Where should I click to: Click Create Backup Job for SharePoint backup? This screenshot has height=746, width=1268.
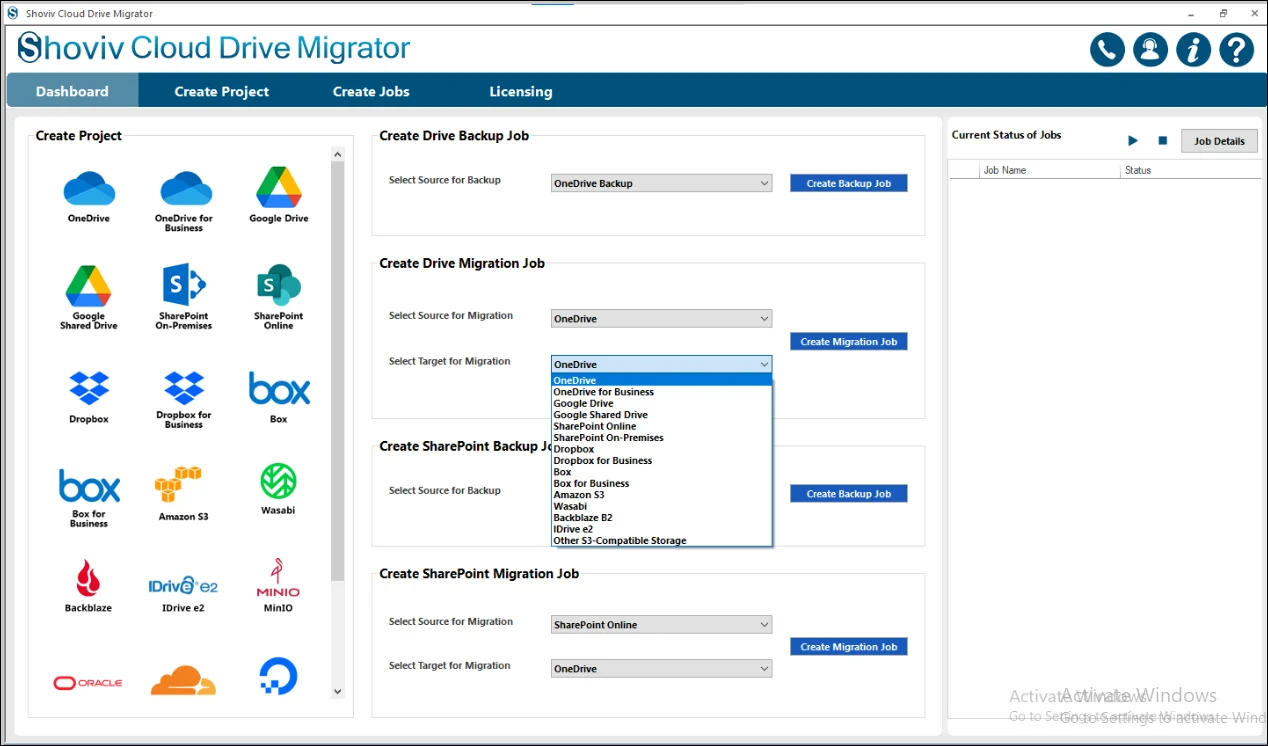pyautogui.click(x=848, y=494)
